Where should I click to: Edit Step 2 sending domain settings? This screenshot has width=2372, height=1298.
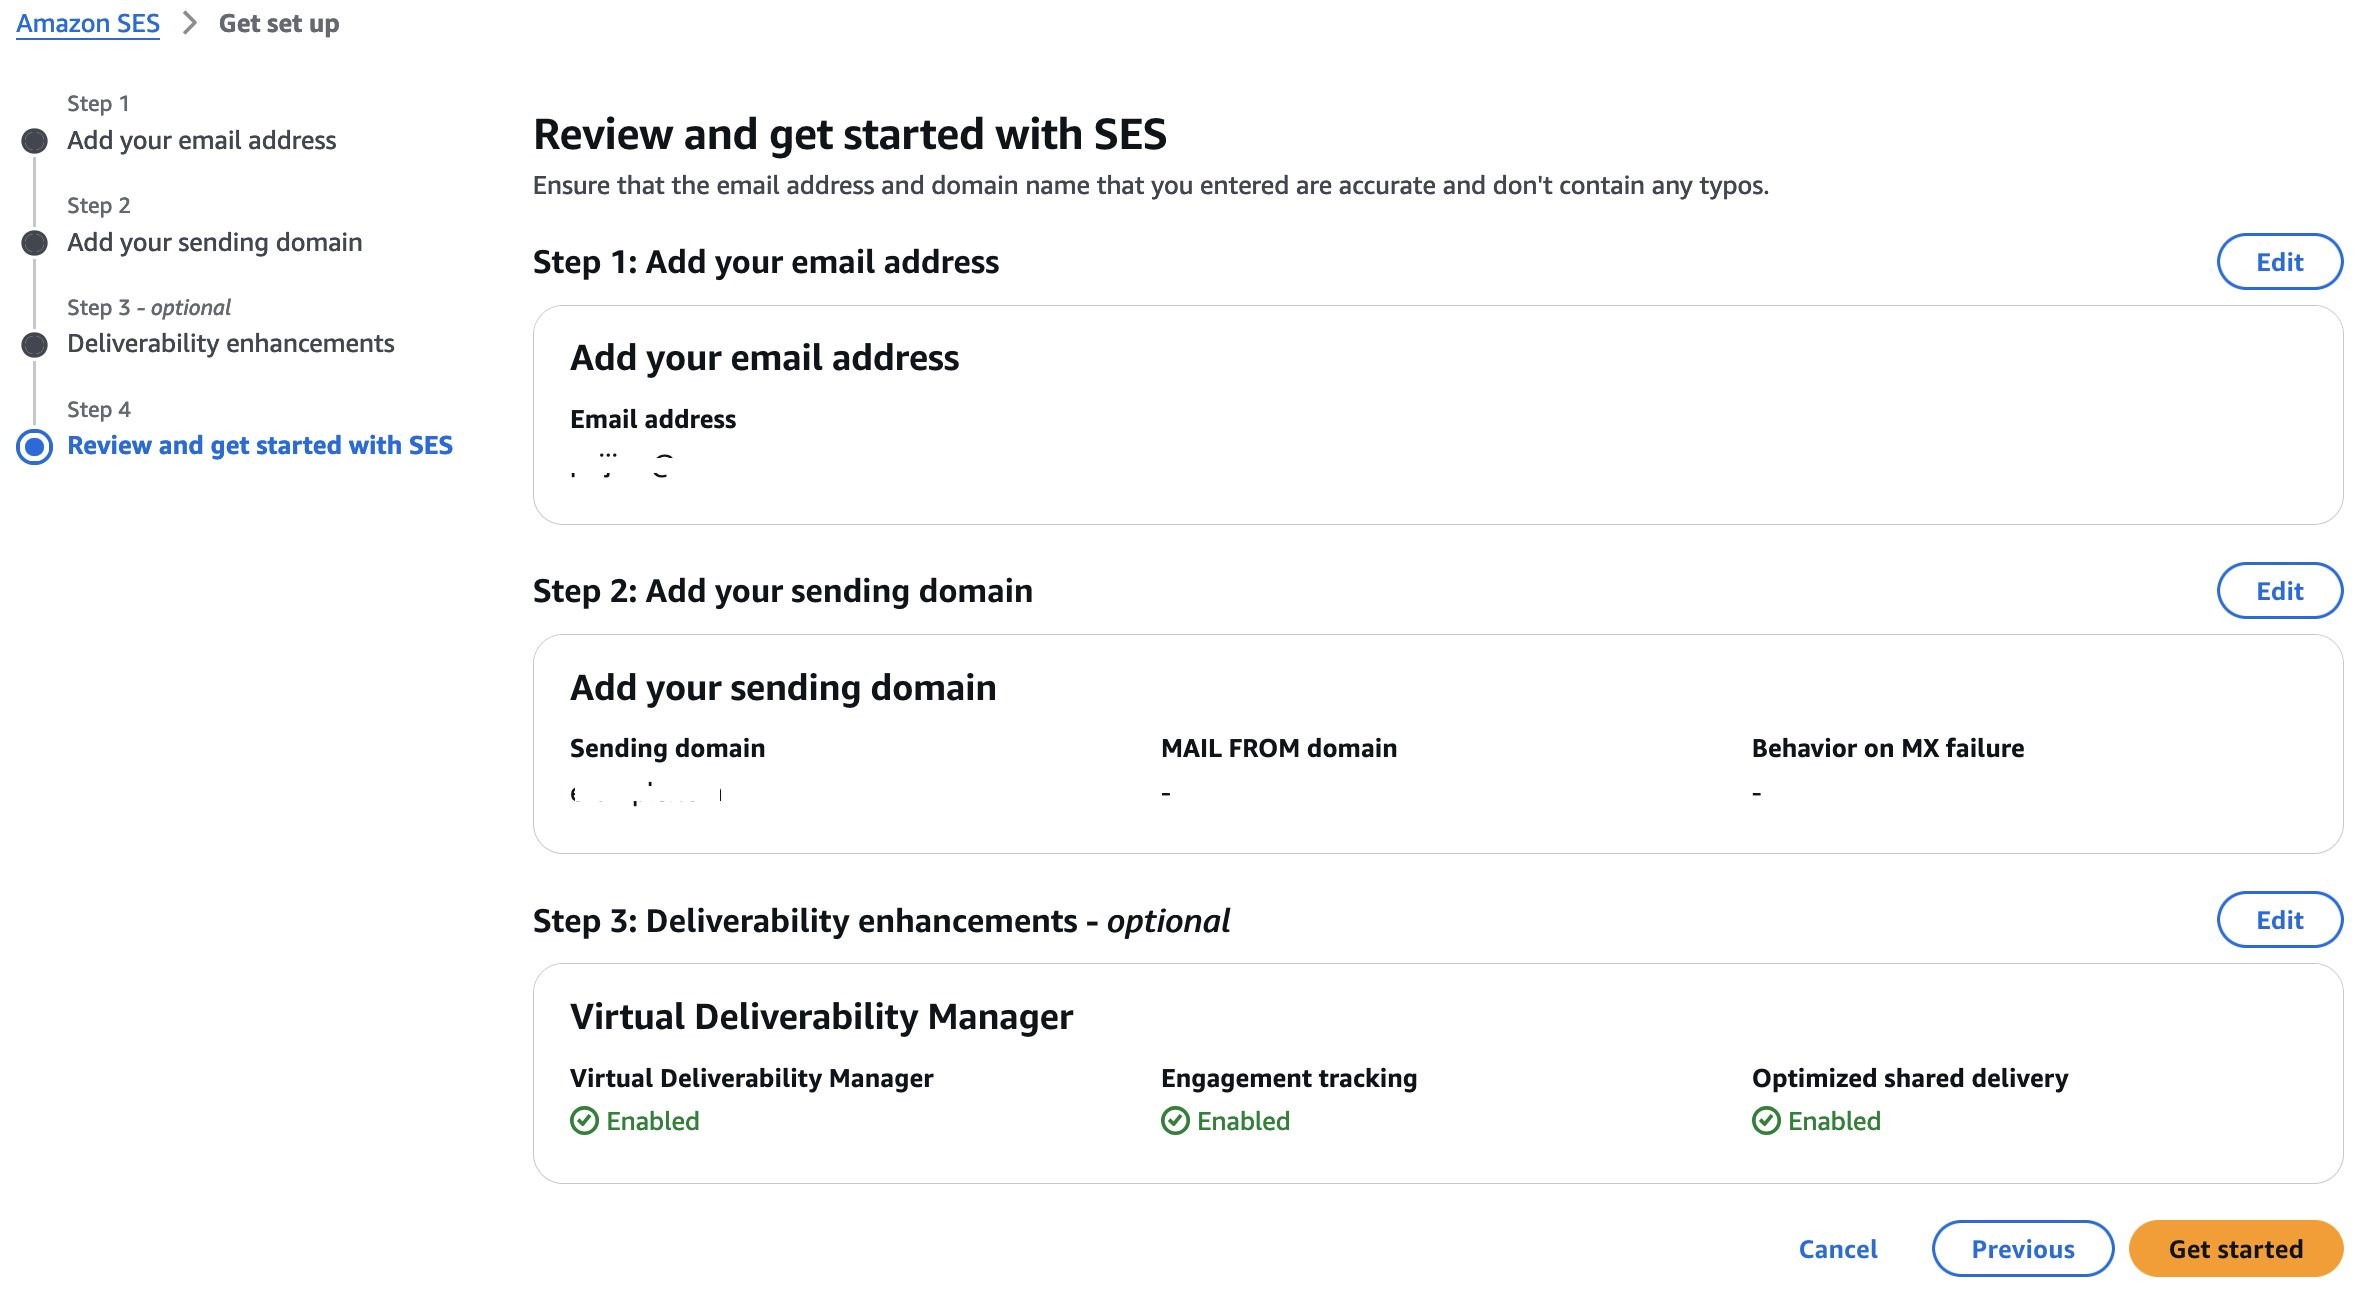click(x=2280, y=591)
